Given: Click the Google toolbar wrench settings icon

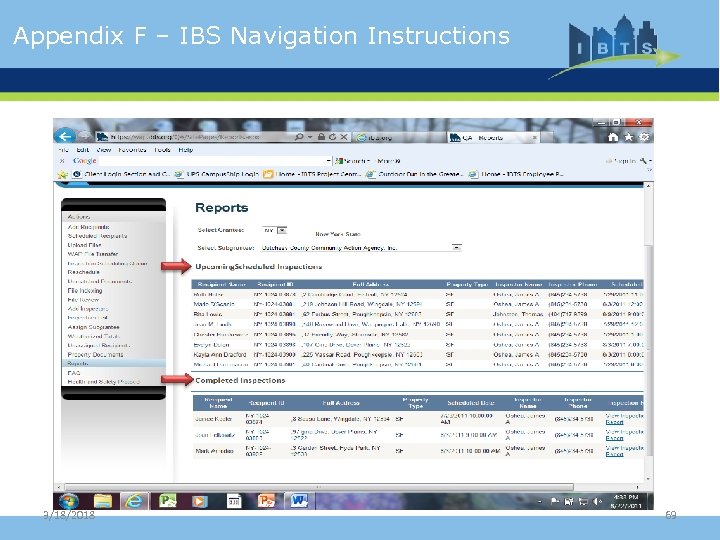Looking at the screenshot, I should click(x=644, y=161).
